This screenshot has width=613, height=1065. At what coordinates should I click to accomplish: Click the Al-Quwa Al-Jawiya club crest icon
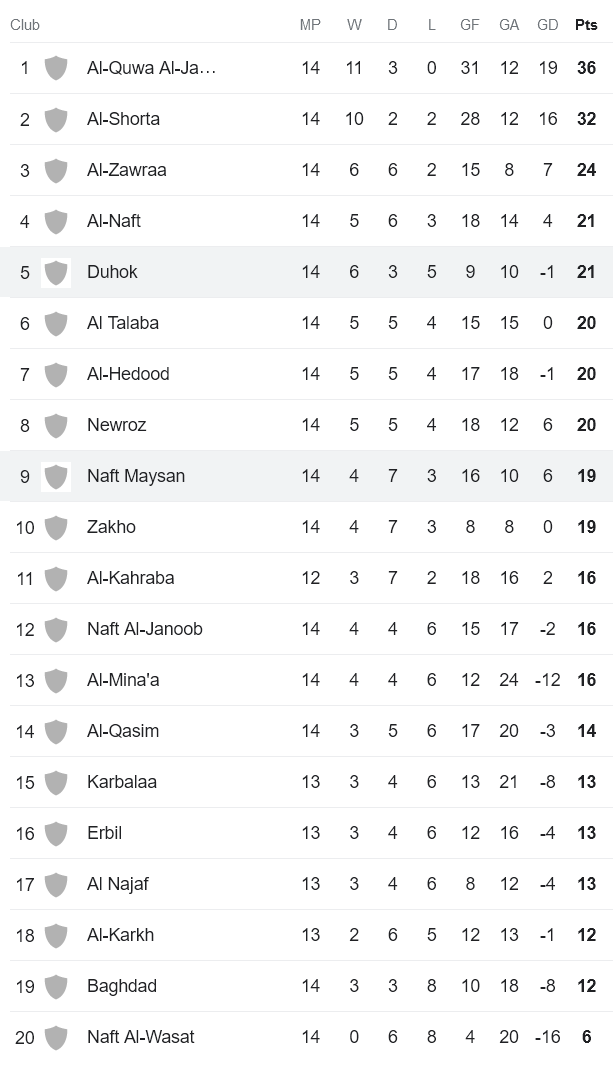pos(56,68)
